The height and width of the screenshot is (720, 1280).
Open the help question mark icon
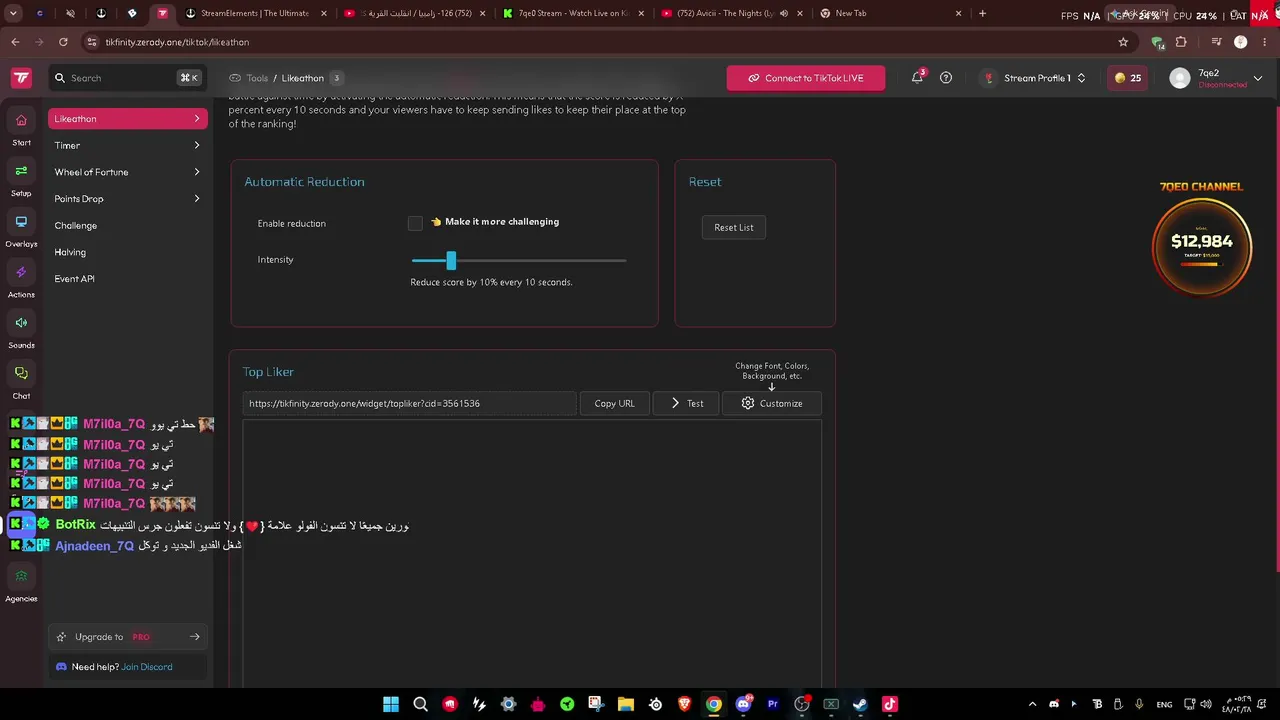point(946,78)
